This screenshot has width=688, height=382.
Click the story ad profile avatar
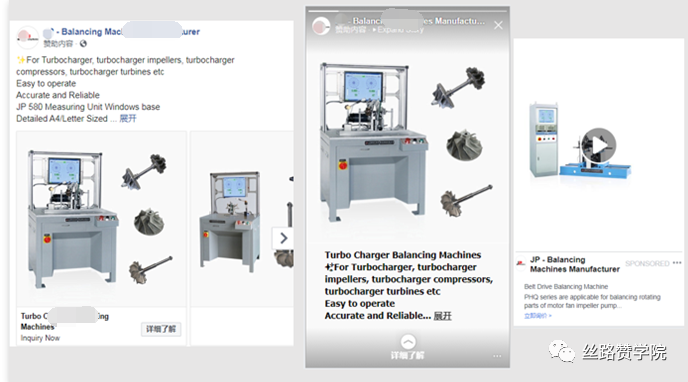coord(321,26)
